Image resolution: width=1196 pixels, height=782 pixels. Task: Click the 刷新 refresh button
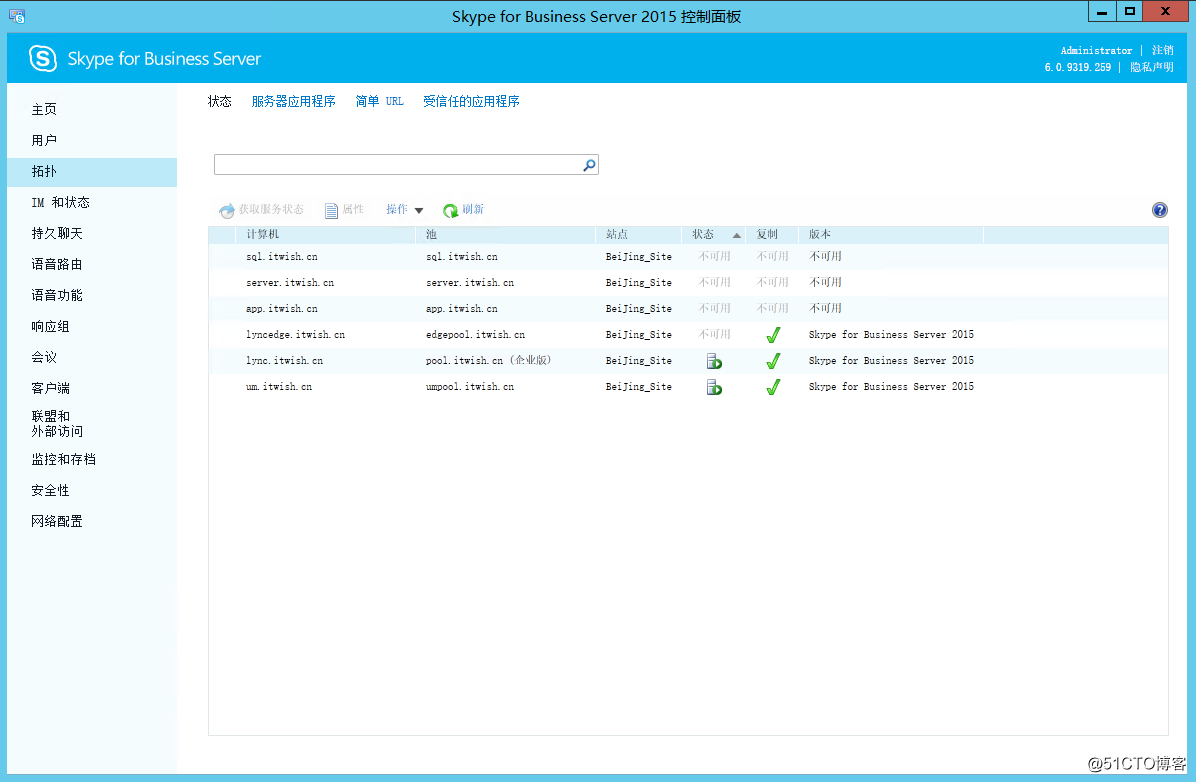[x=464, y=210]
